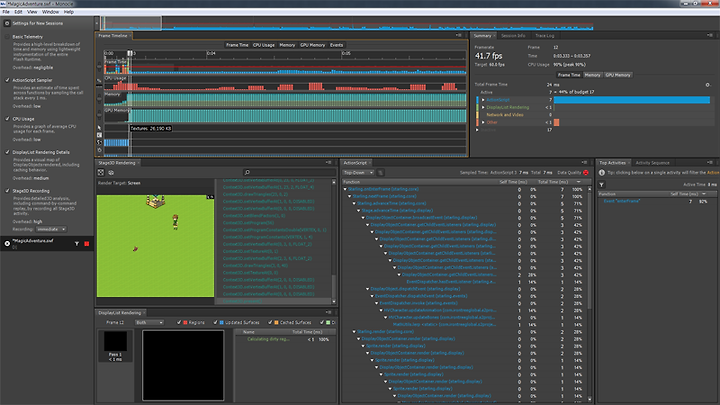Select the Pass 1 thumbnail
This screenshot has height=405, width=720.
click(x=115, y=345)
